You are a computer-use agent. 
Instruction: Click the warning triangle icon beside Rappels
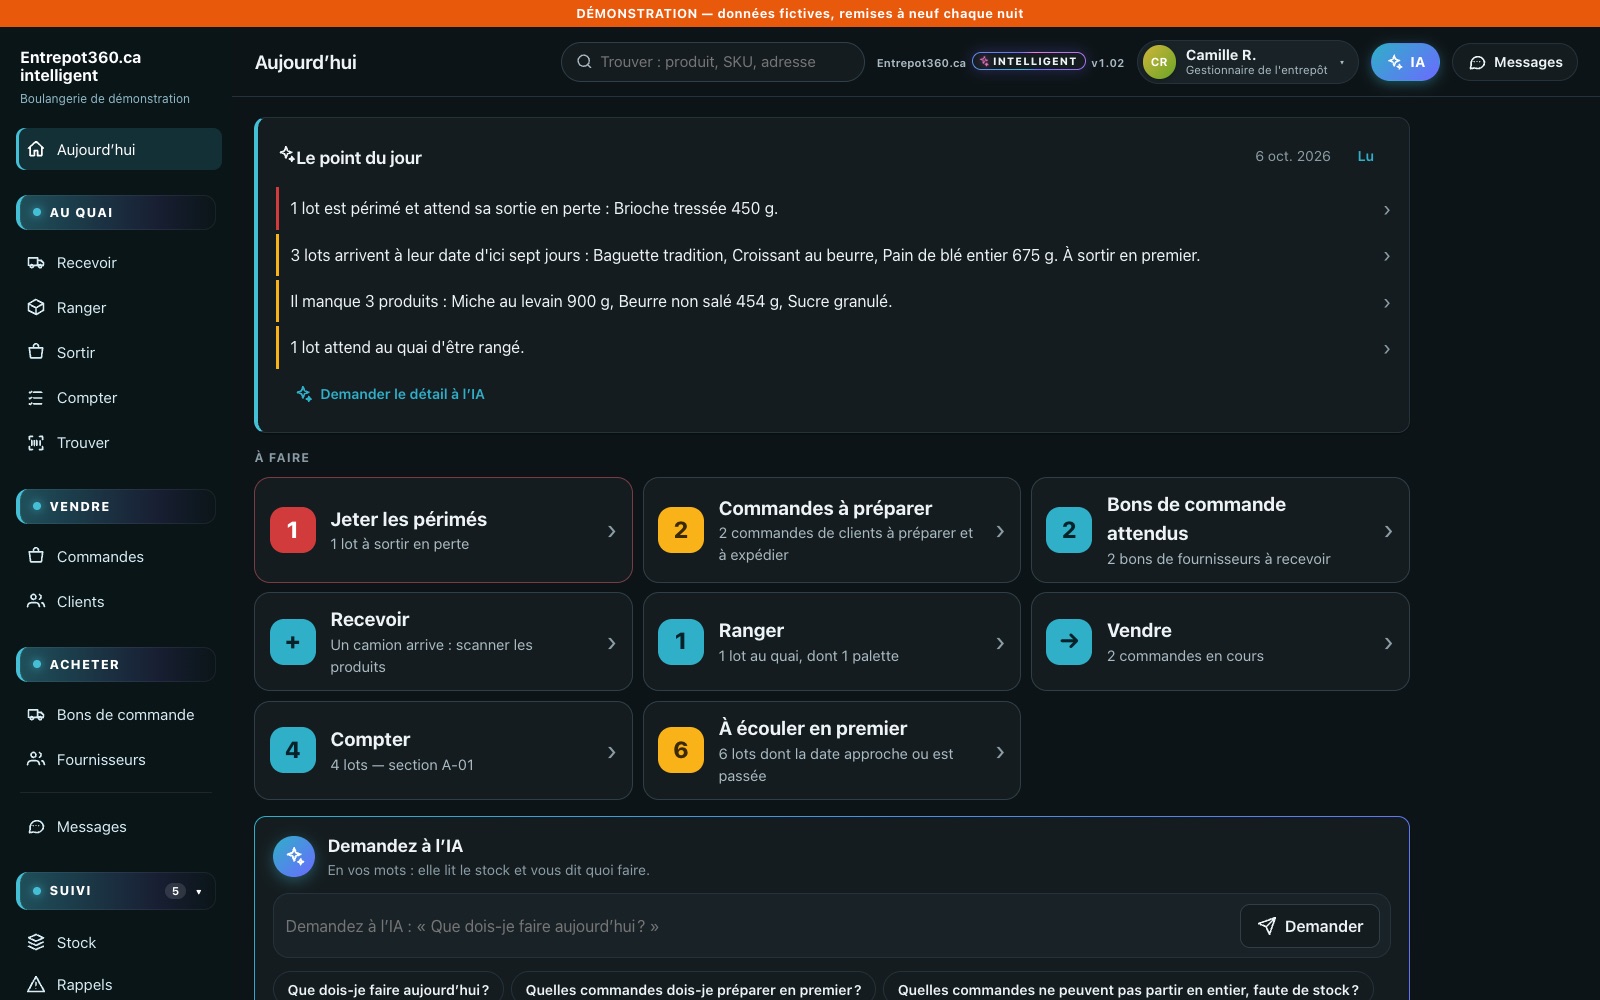[x=36, y=985]
